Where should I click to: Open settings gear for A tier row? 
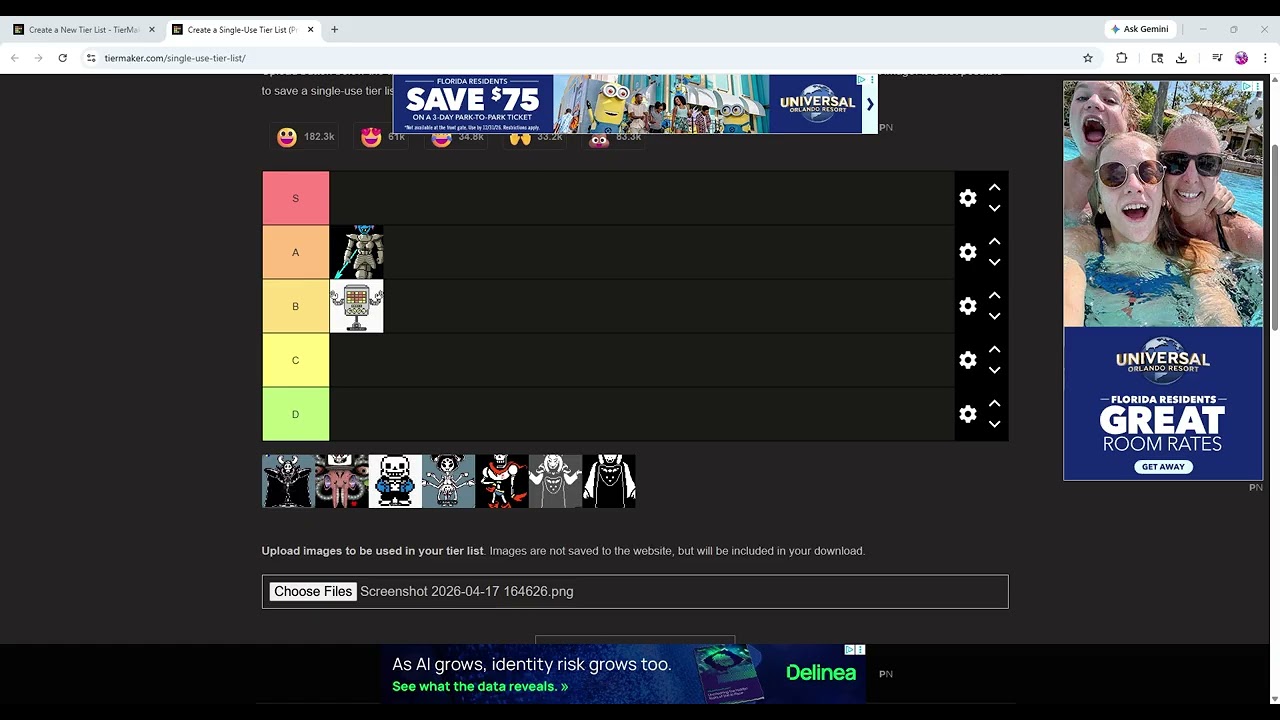click(967, 252)
